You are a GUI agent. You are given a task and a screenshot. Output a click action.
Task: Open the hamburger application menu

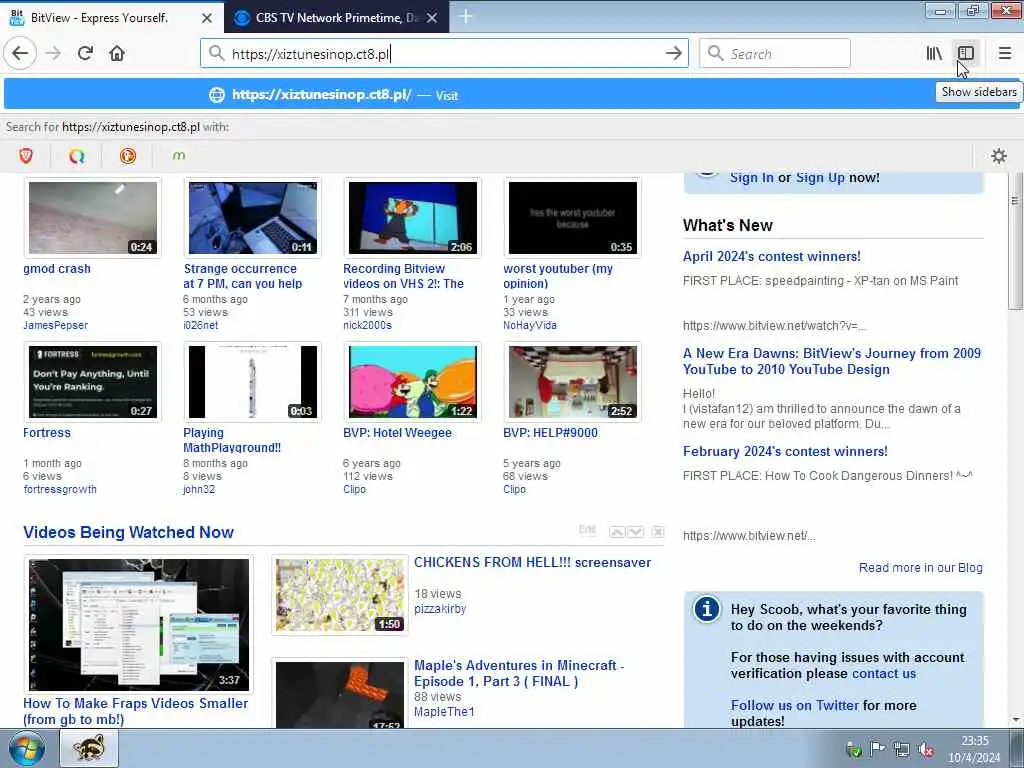click(1004, 53)
